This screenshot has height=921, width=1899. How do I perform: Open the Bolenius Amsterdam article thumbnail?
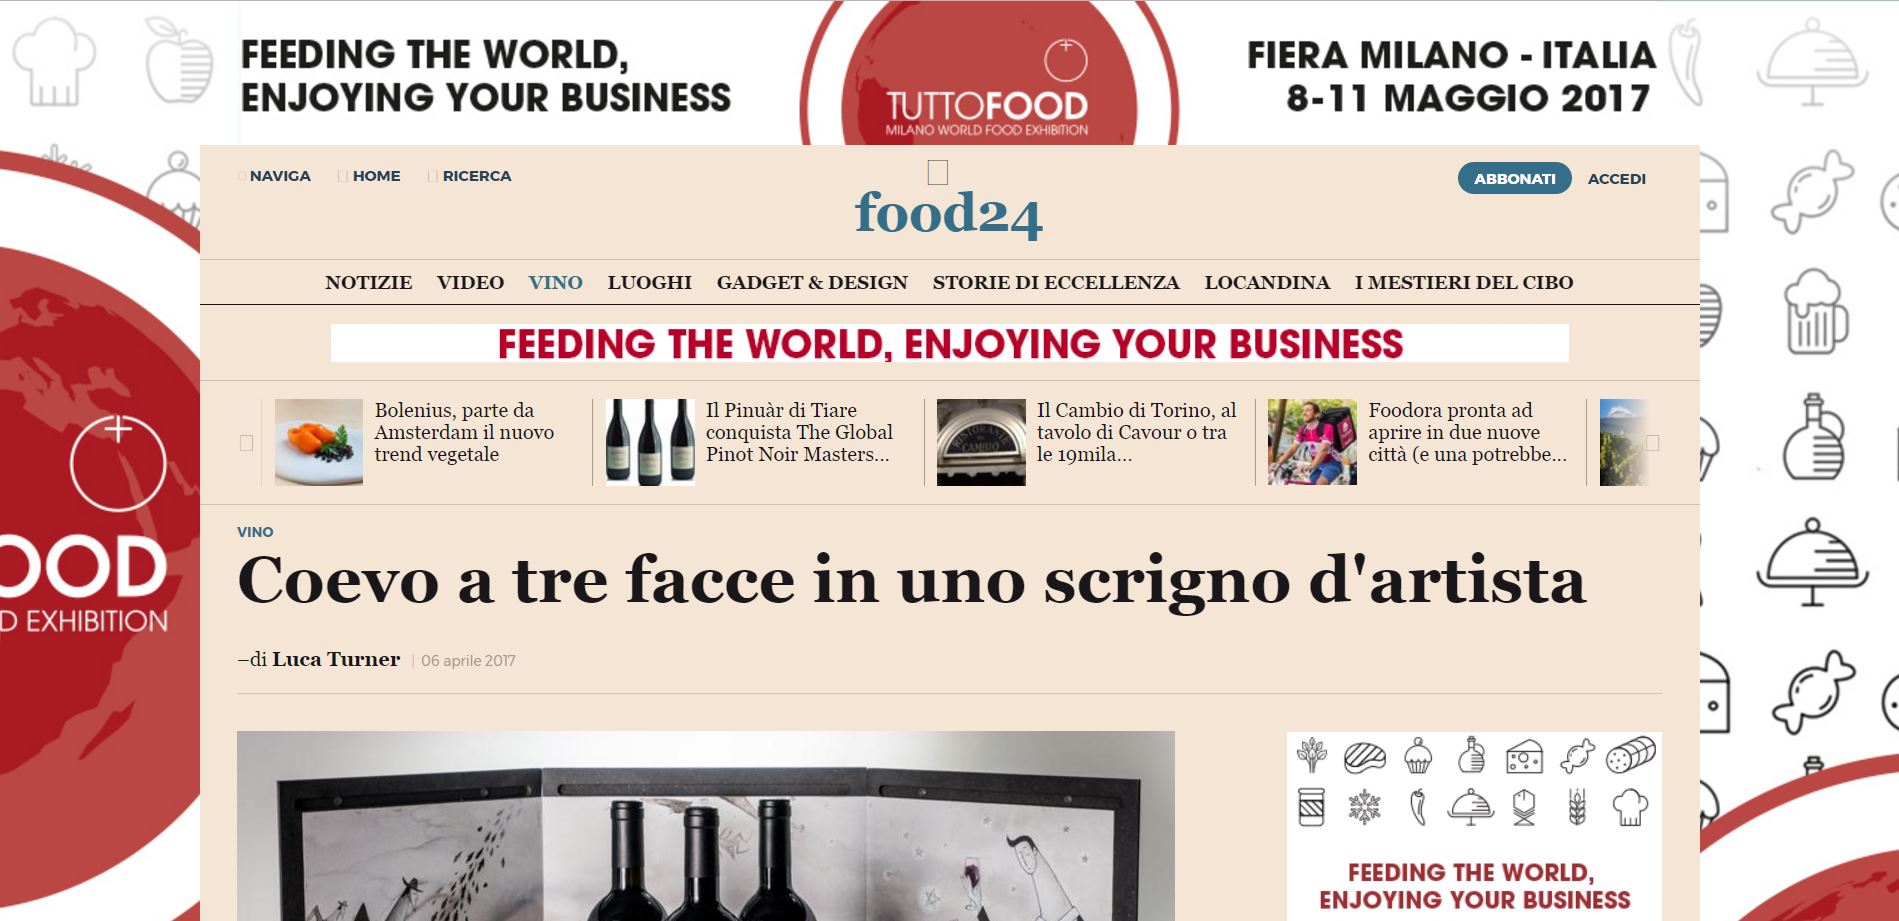coord(319,442)
